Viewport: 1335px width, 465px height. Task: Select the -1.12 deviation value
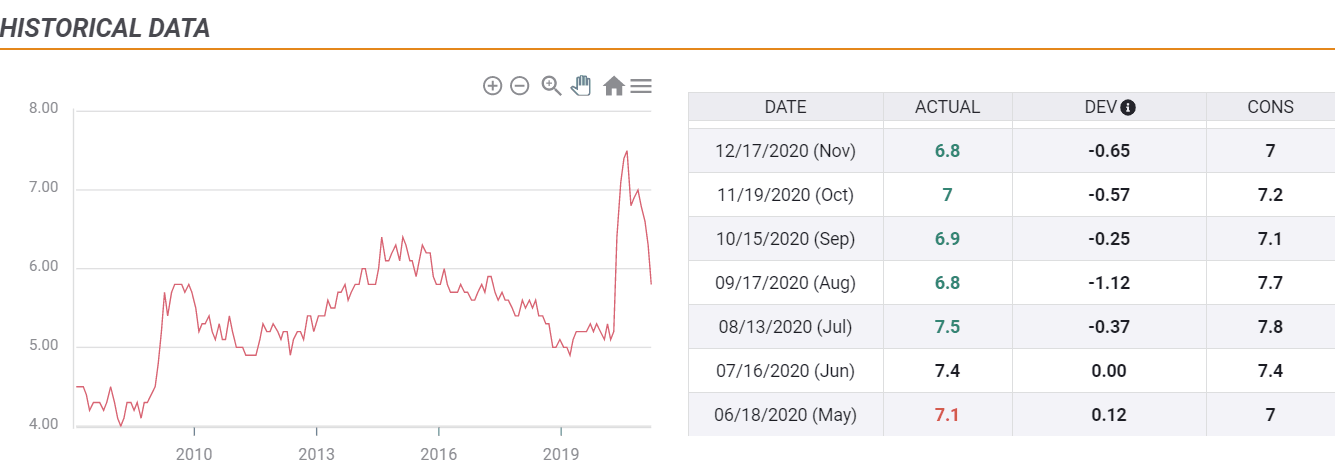coord(1108,283)
